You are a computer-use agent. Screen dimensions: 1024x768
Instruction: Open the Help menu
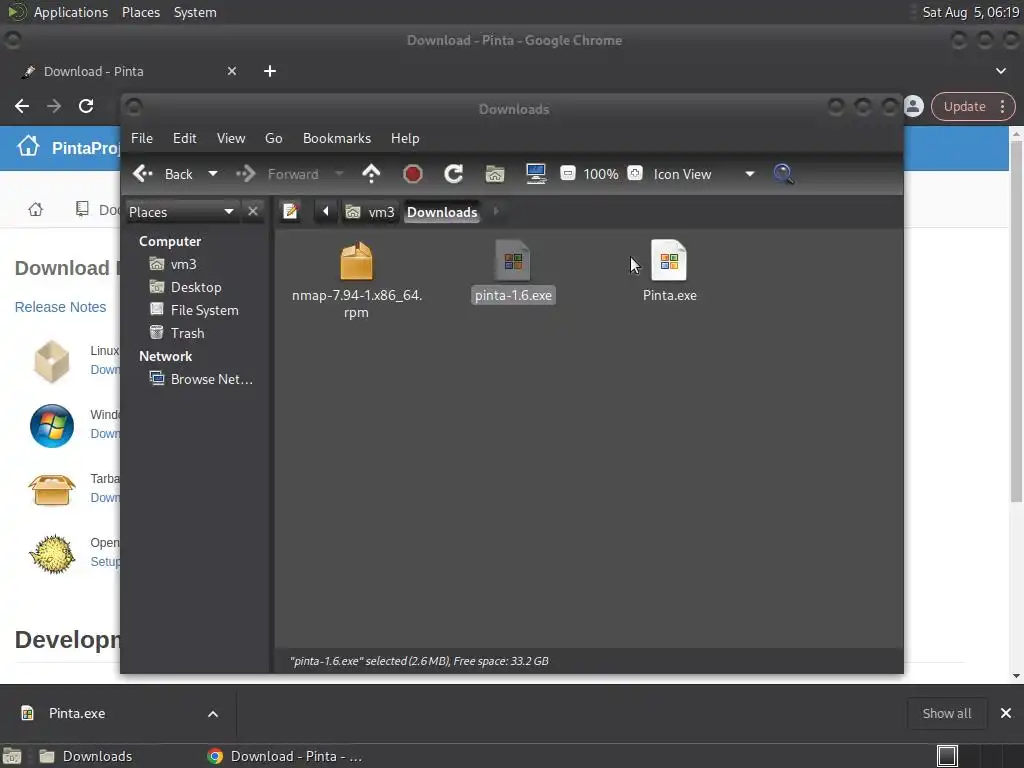(x=405, y=138)
